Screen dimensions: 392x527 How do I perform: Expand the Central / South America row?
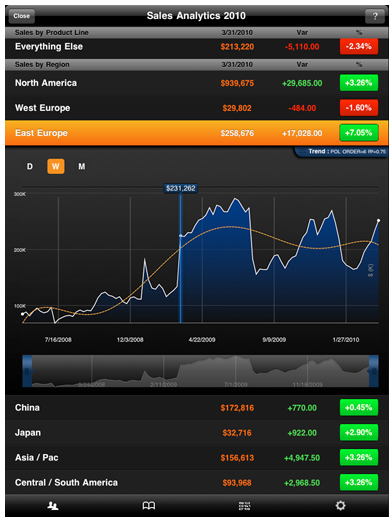197,482
